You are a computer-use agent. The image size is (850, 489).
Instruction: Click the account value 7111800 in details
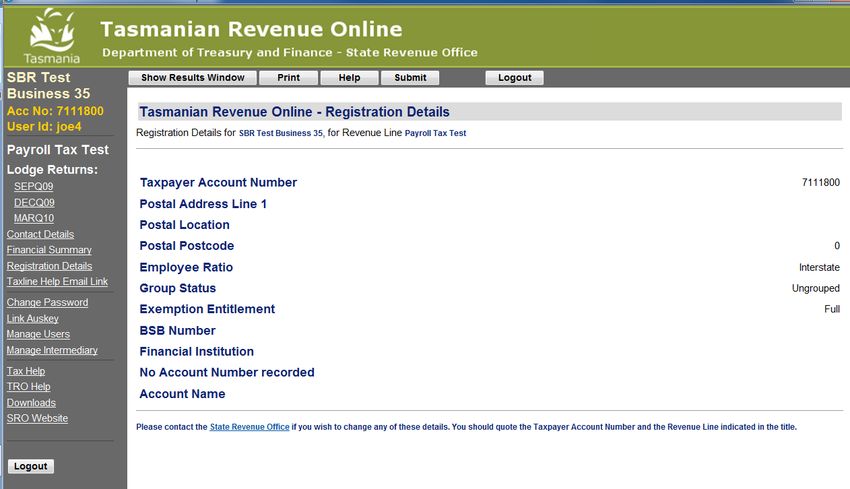click(821, 183)
